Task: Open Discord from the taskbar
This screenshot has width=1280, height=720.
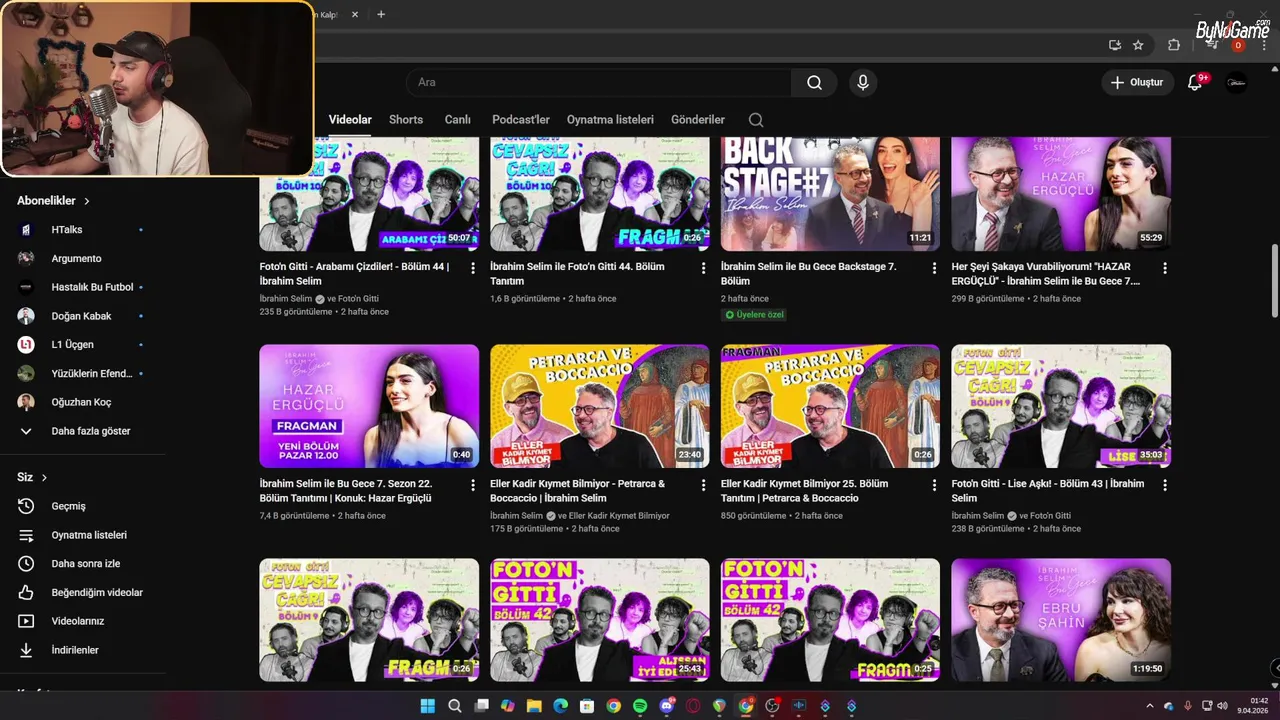Action: (667, 706)
